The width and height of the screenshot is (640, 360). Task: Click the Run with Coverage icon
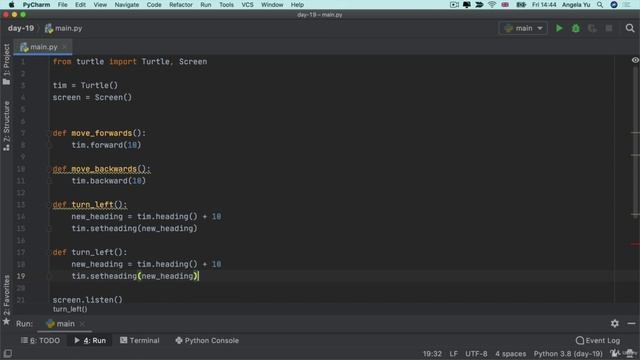click(592, 28)
